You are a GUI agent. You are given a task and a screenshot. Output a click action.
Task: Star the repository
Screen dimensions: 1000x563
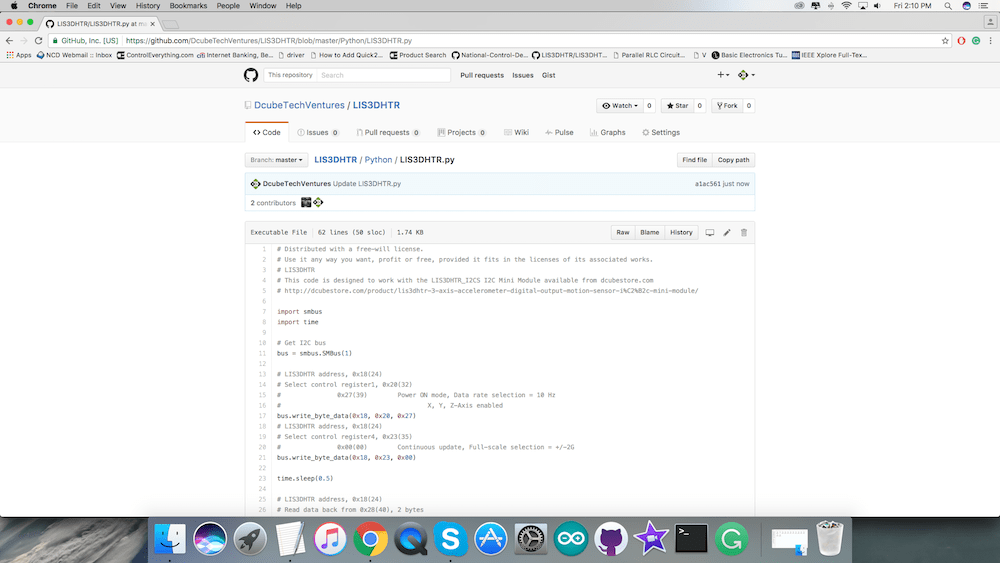(677, 106)
